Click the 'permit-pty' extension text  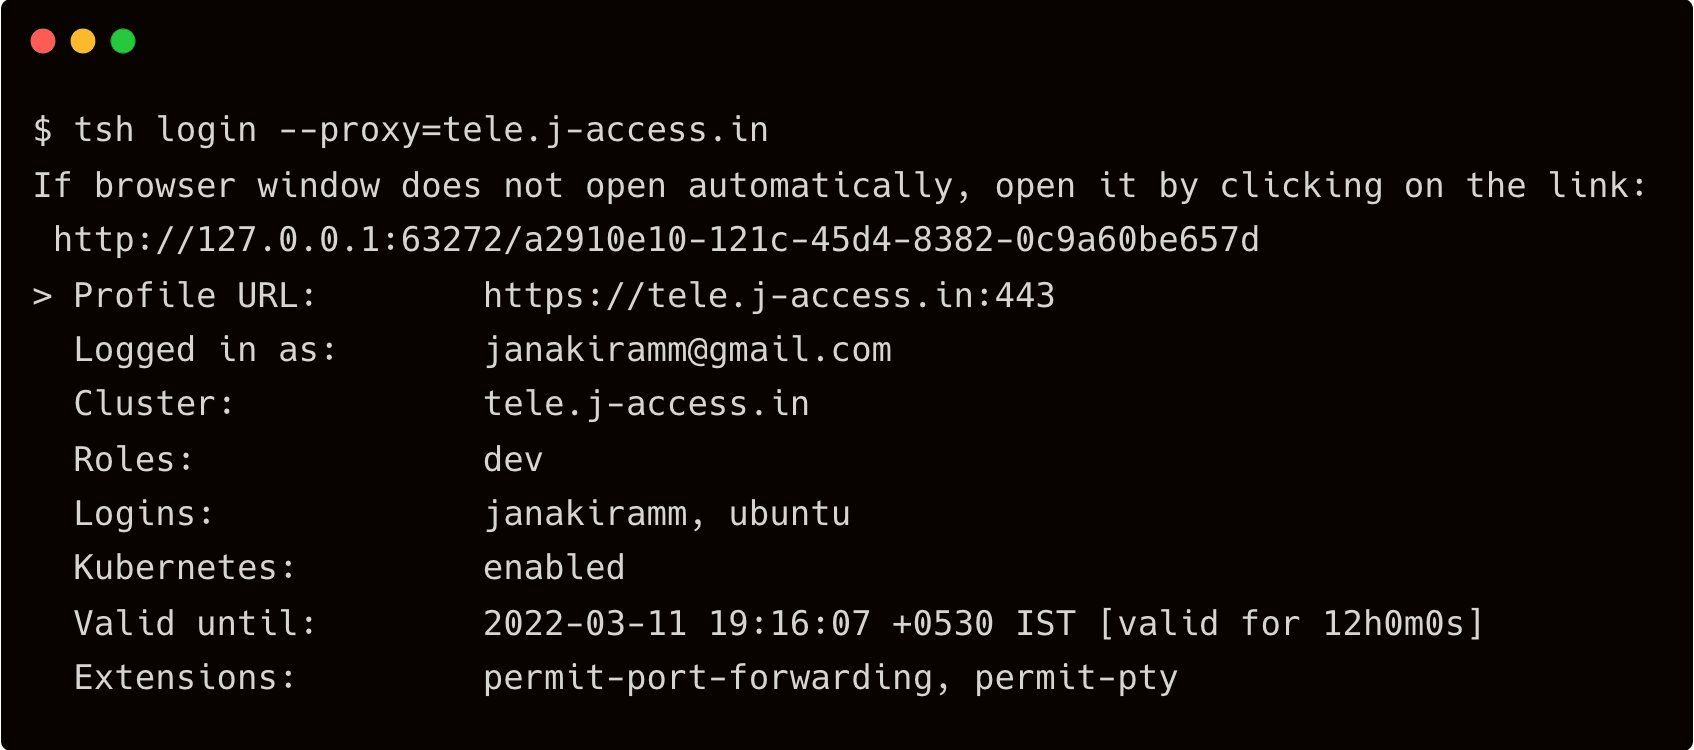pos(1076,678)
